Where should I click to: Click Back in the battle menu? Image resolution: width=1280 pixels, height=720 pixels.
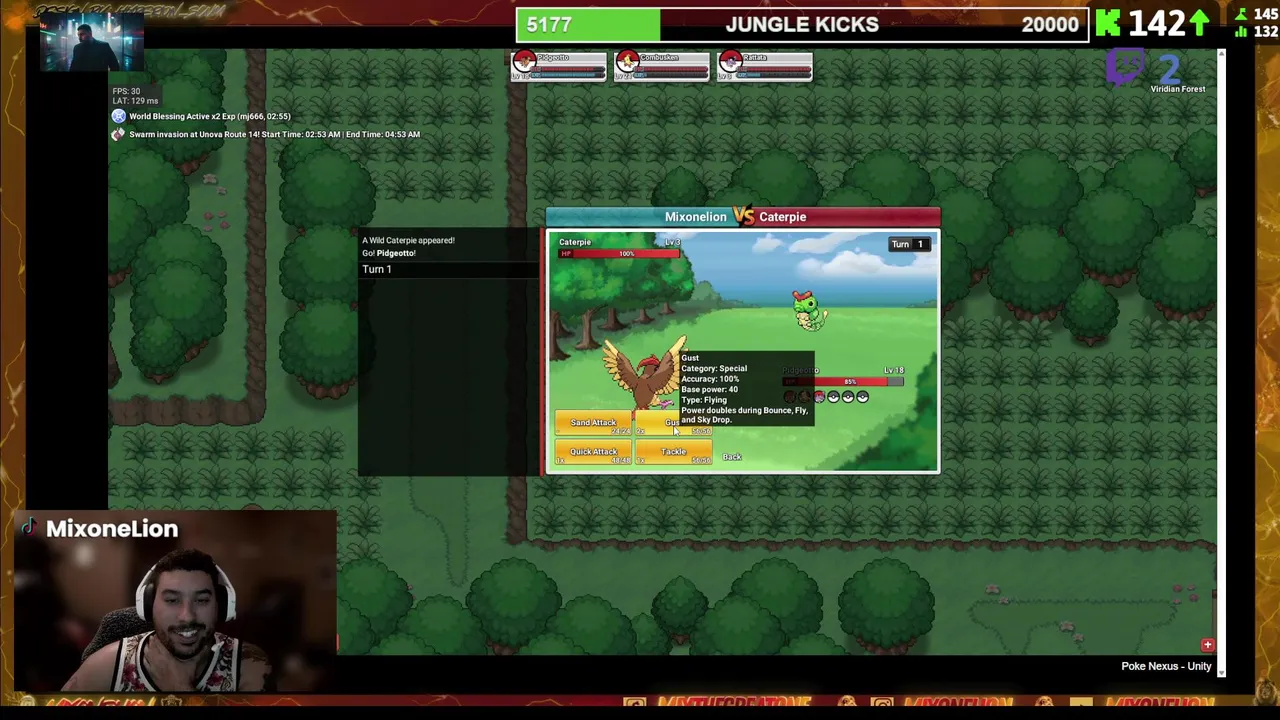[732, 457]
